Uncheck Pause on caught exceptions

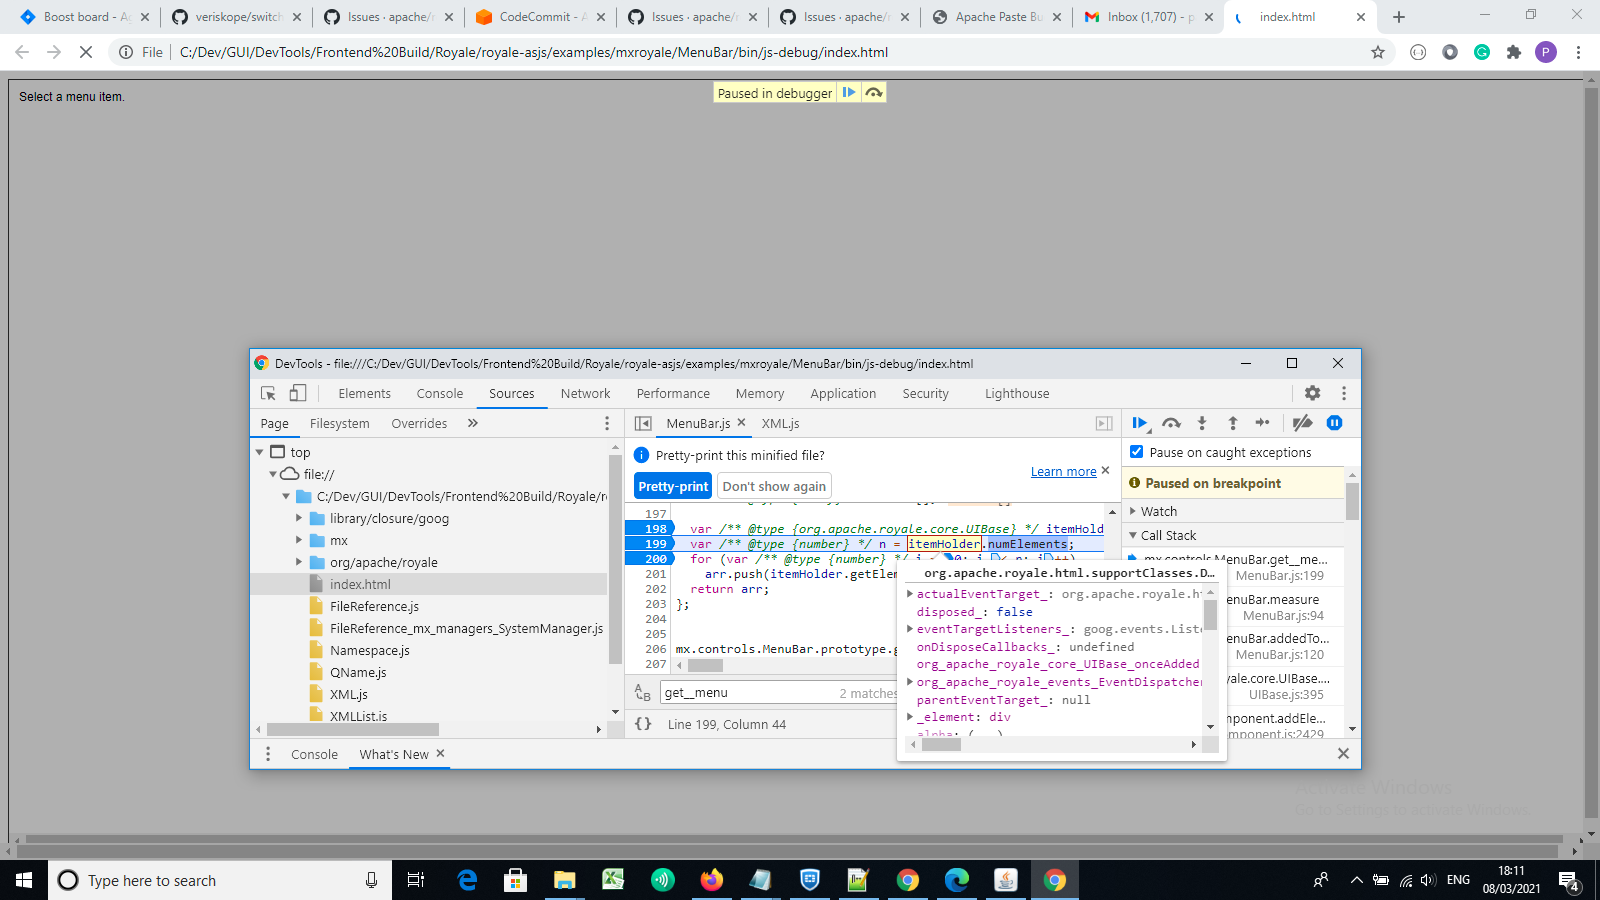click(x=1136, y=451)
